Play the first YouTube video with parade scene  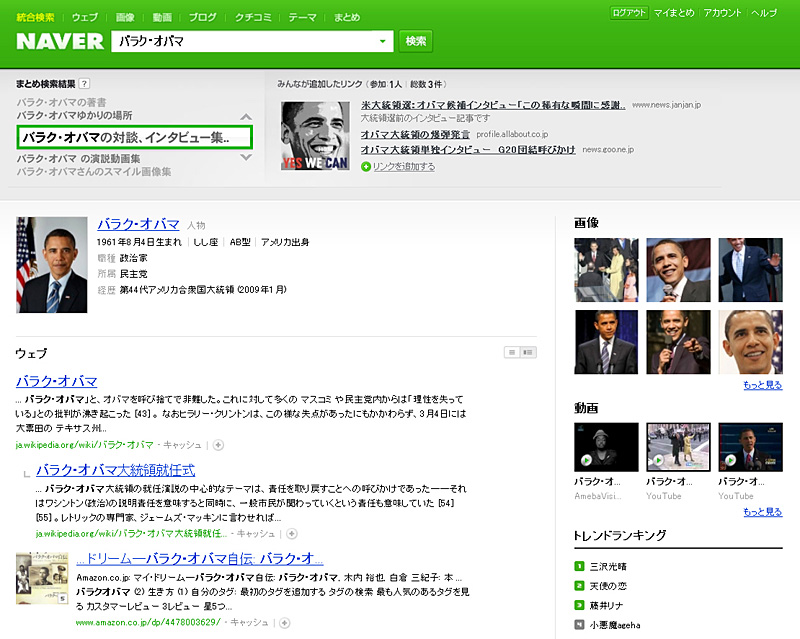click(679, 447)
